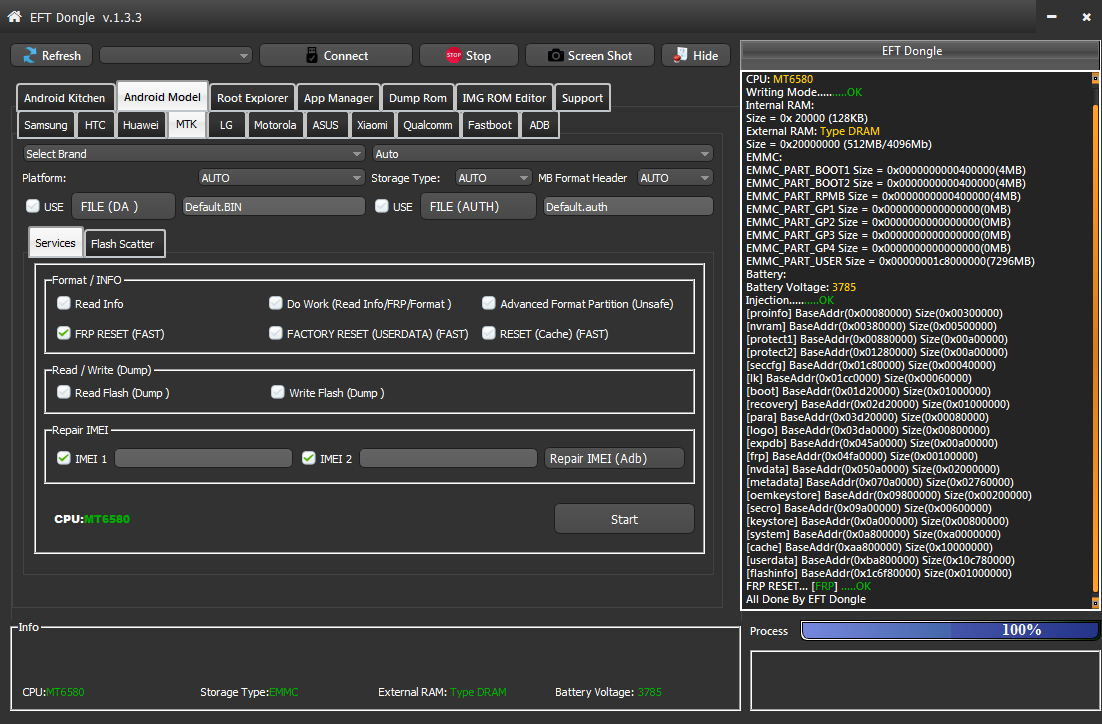Screen dimensions: 1102x724
Task: Enable FACTORY RESET (USERDATA) (FAST)
Action: (276, 333)
